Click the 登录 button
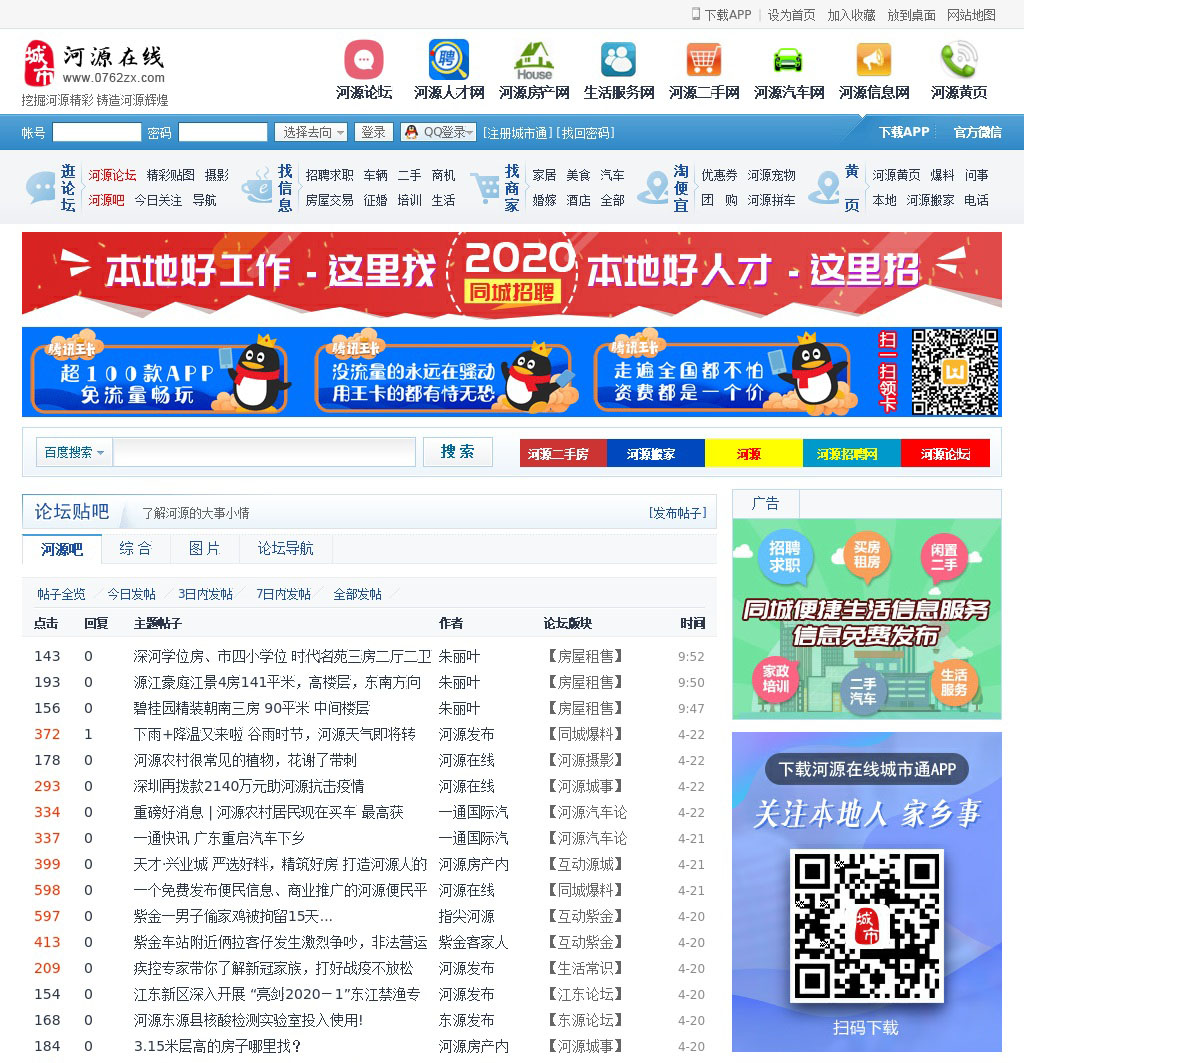The width and height of the screenshot is (1200, 1063). coord(374,132)
